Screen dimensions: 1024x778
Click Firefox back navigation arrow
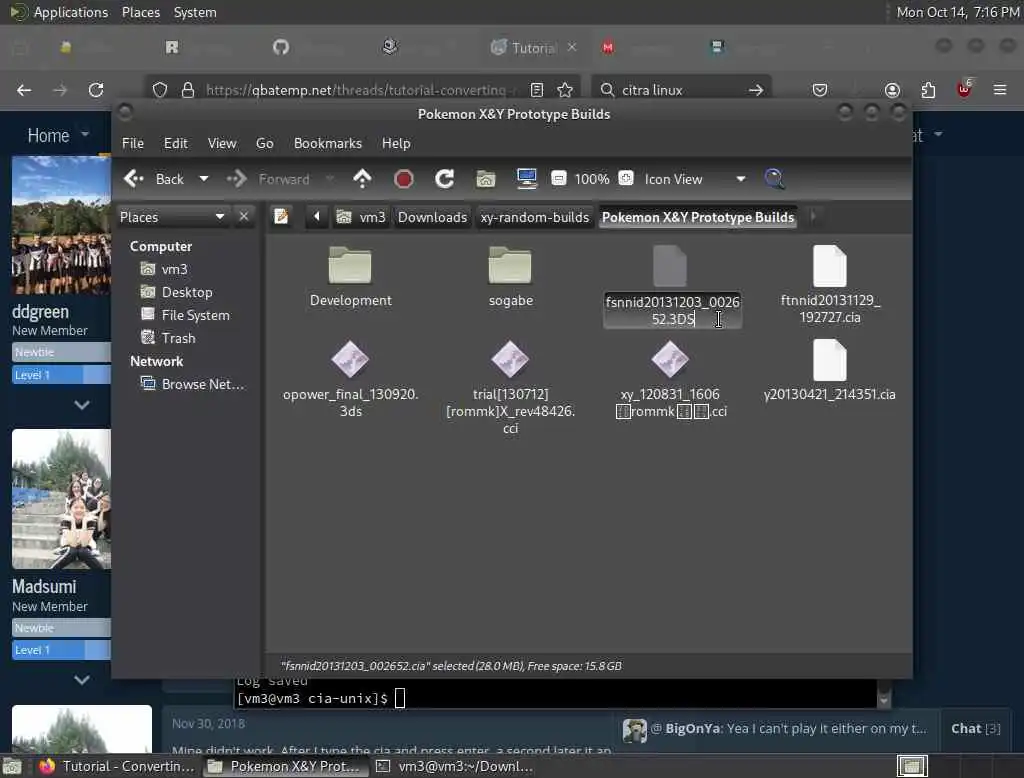coord(24,90)
